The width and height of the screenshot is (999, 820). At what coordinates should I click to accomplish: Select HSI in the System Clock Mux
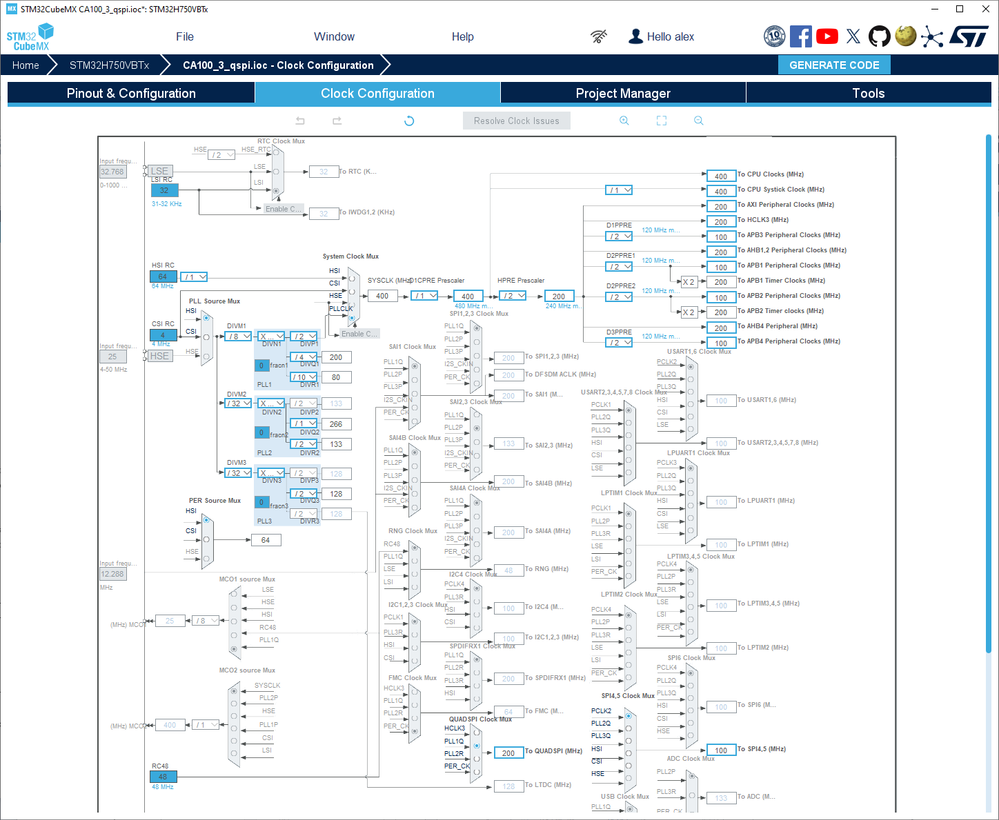point(352,278)
